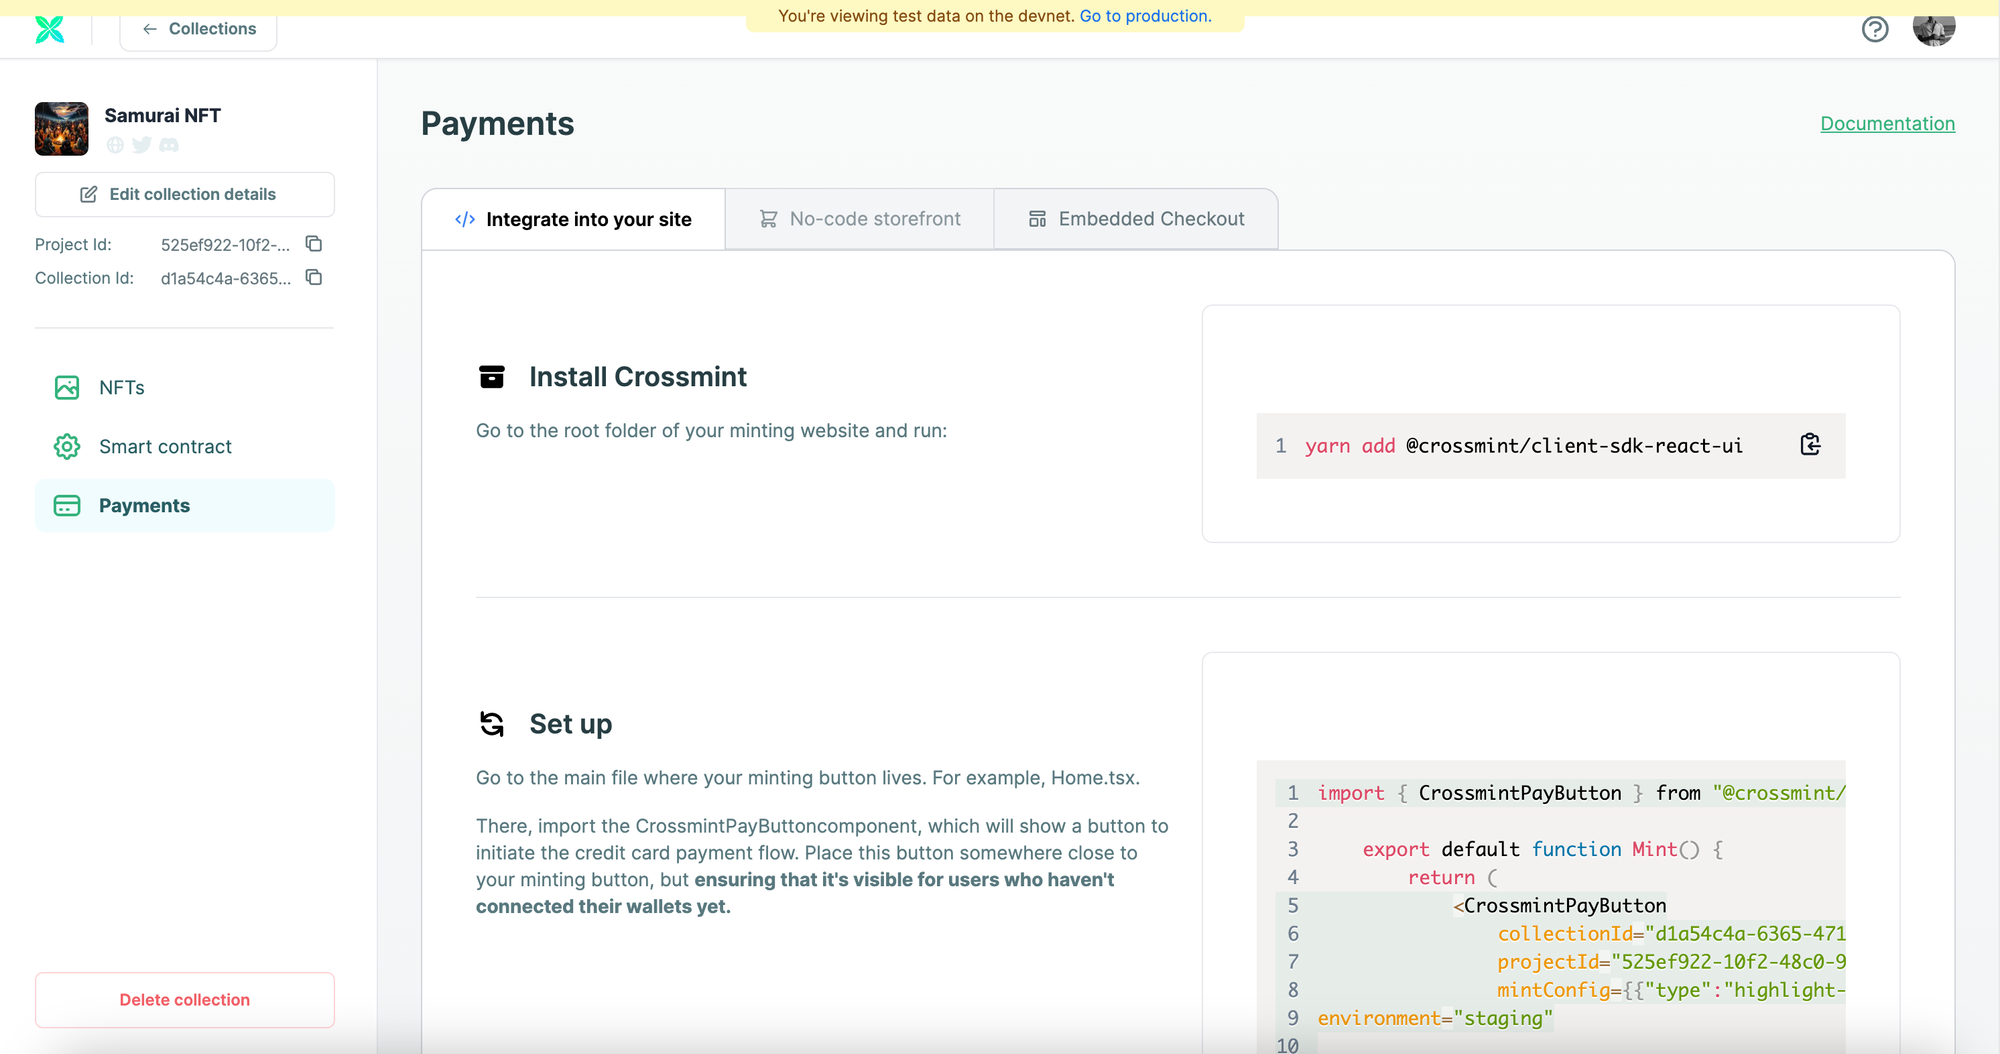This screenshot has width=2000, height=1054.
Task: Click the code brackets icon on Integrate tab
Action: tap(465, 219)
